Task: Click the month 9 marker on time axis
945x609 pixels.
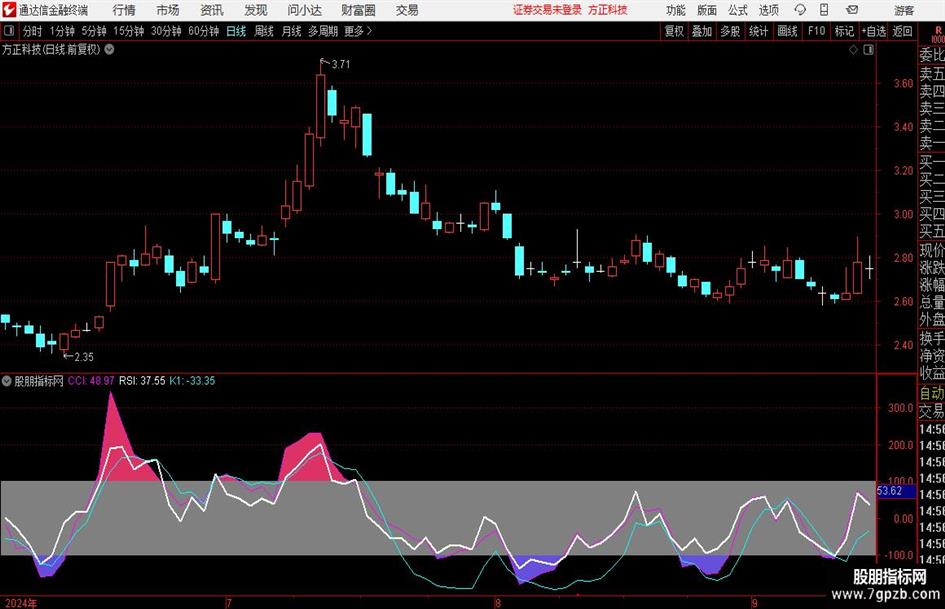Action: (754, 603)
